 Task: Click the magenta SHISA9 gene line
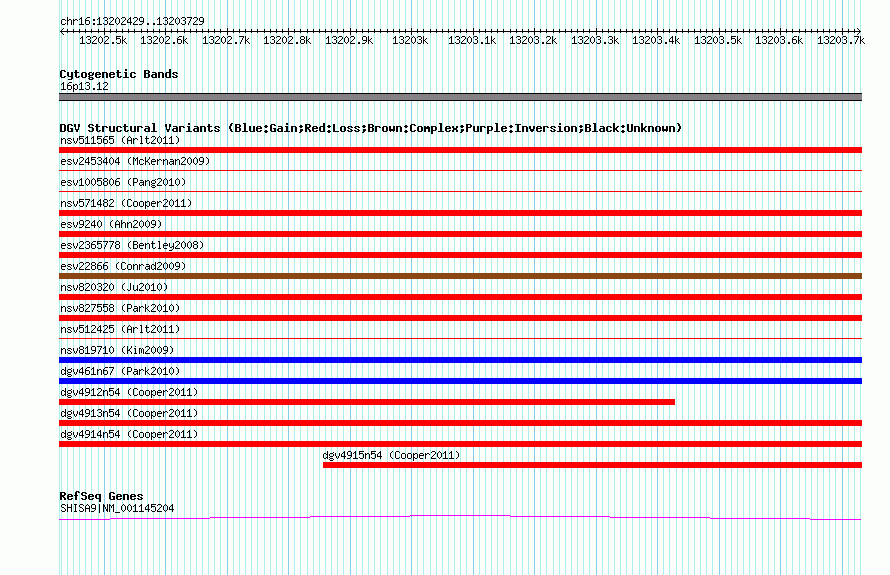click(x=460, y=517)
